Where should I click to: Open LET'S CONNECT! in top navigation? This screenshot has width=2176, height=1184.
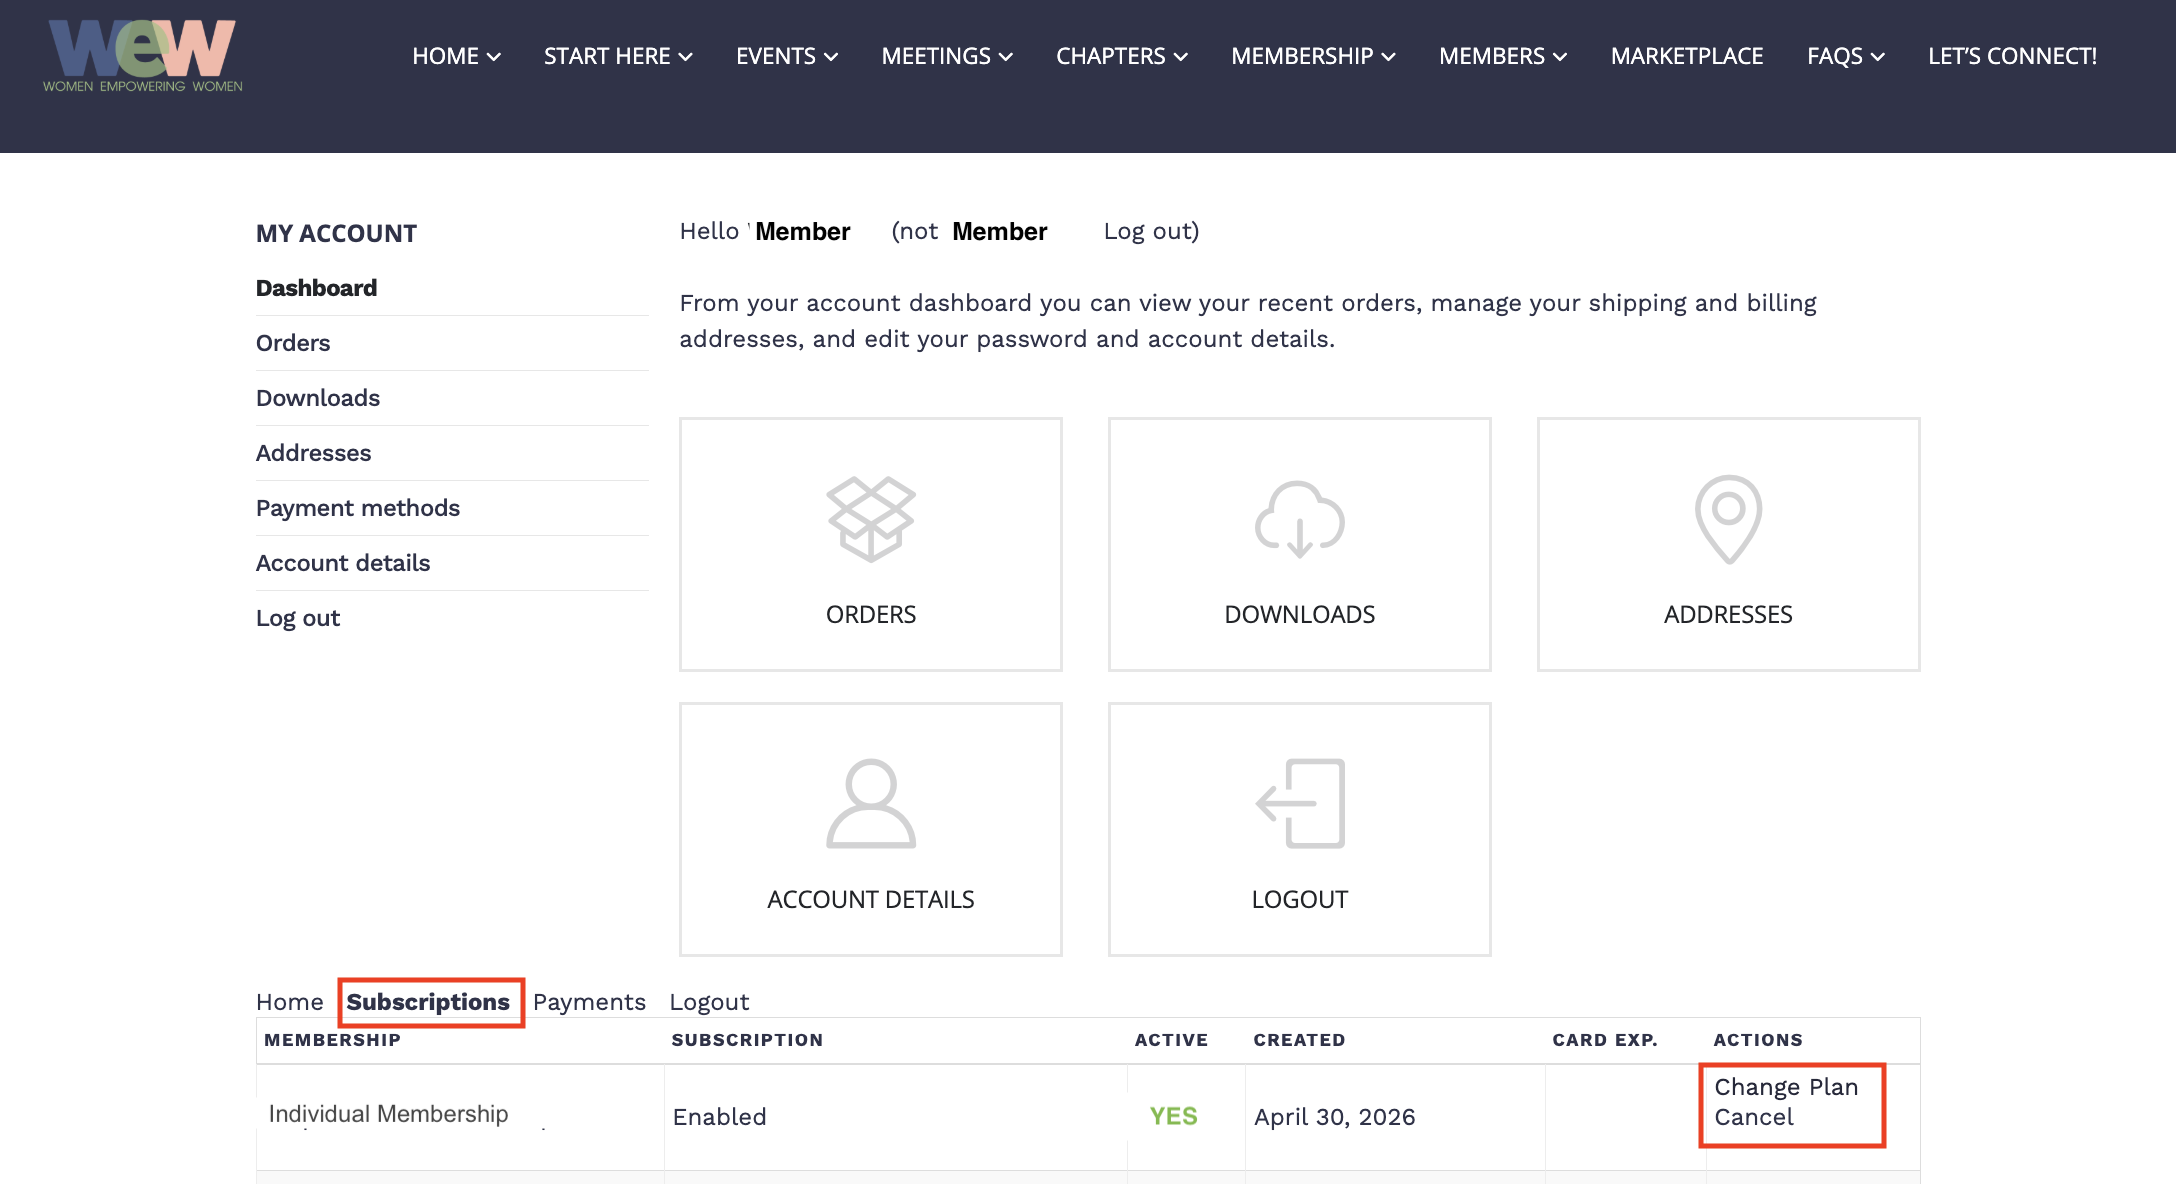2012,56
